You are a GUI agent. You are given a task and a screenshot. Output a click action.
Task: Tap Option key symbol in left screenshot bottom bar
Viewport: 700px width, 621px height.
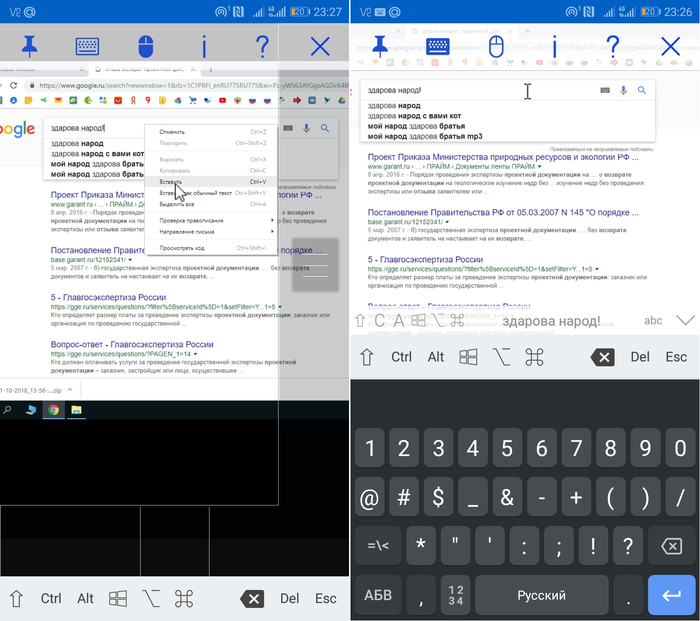coord(151,599)
